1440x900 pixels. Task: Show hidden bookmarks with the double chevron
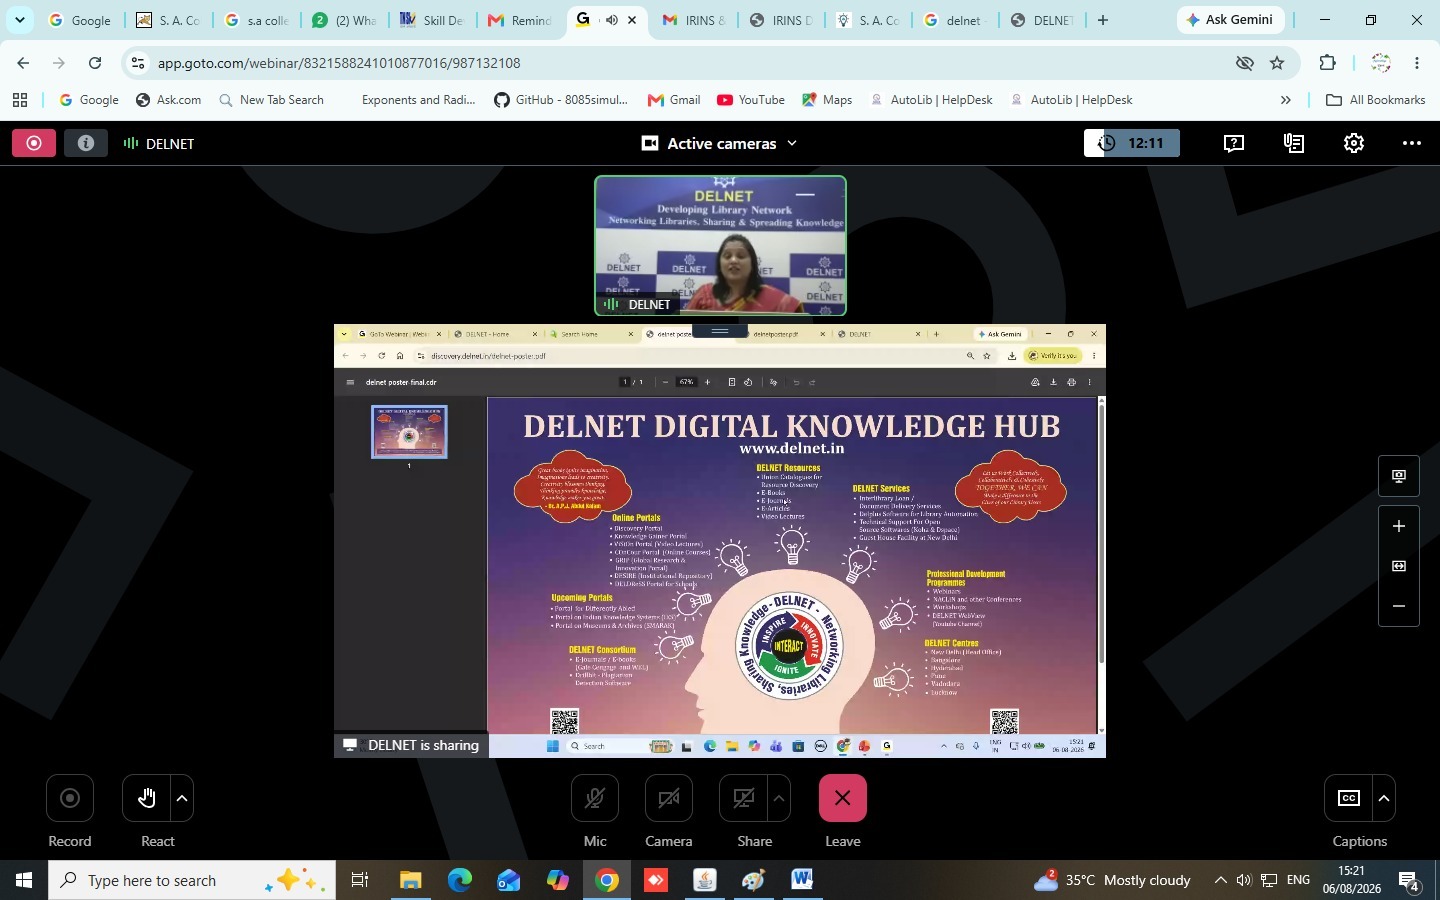coord(1286,100)
